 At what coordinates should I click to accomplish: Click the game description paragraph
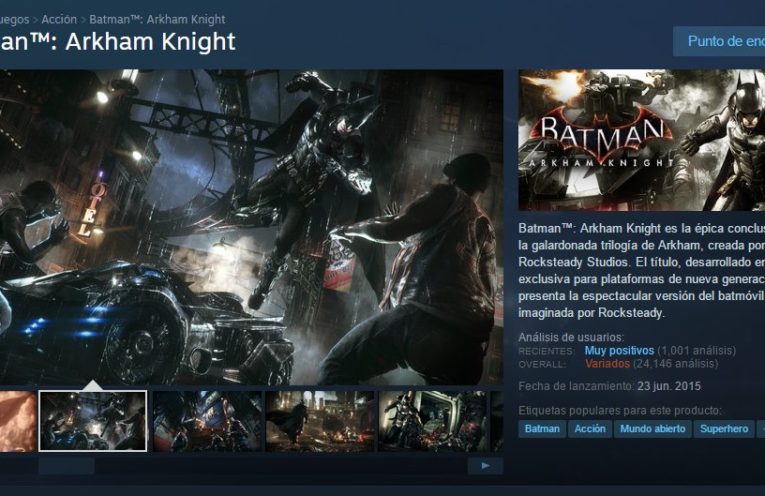pyautogui.click(x=642, y=270)
